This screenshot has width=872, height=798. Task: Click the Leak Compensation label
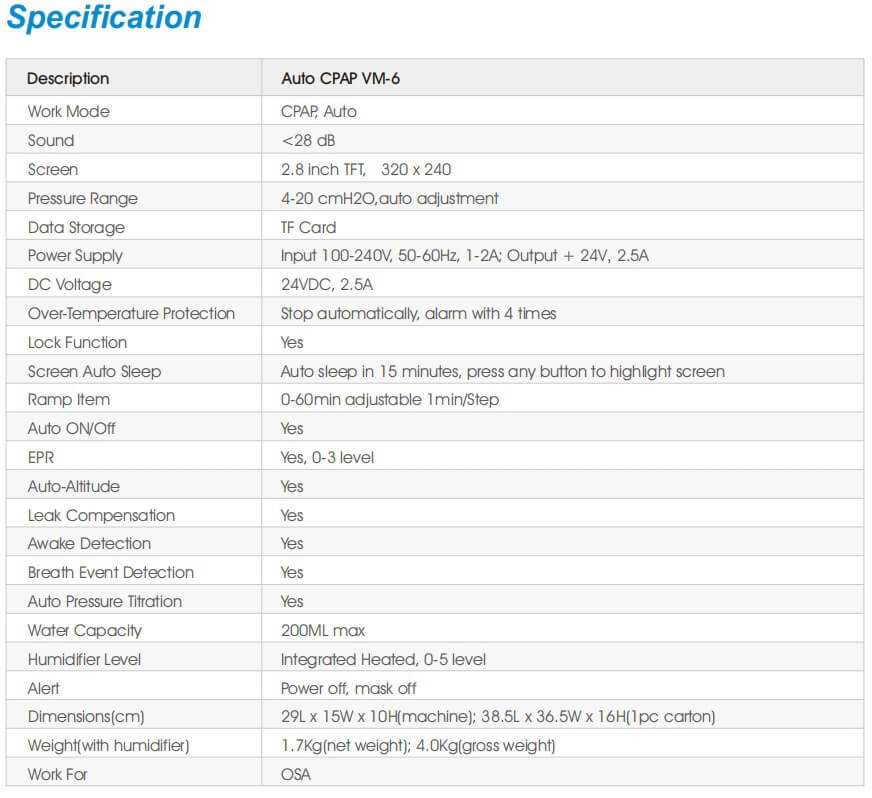[101, 515]
